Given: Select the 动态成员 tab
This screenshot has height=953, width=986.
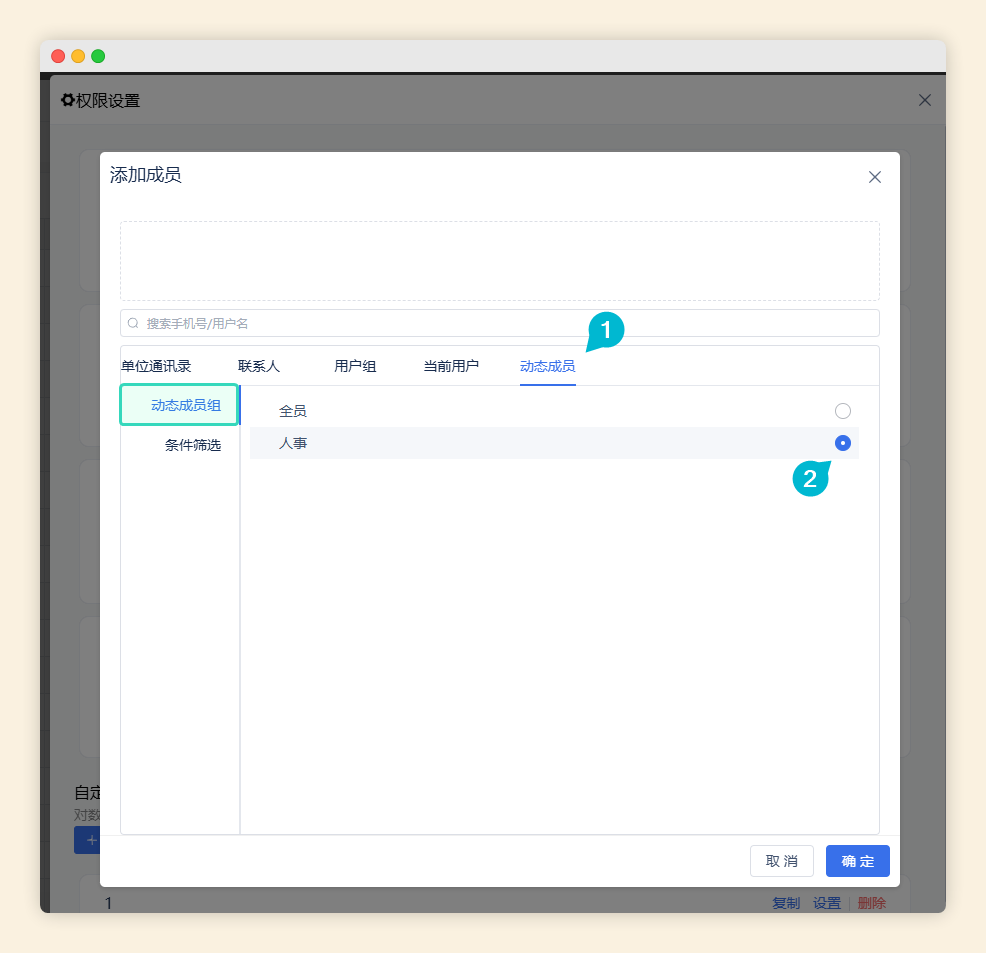Looking at the screenshot, I should pyautogui.click(x=548, y=366).
